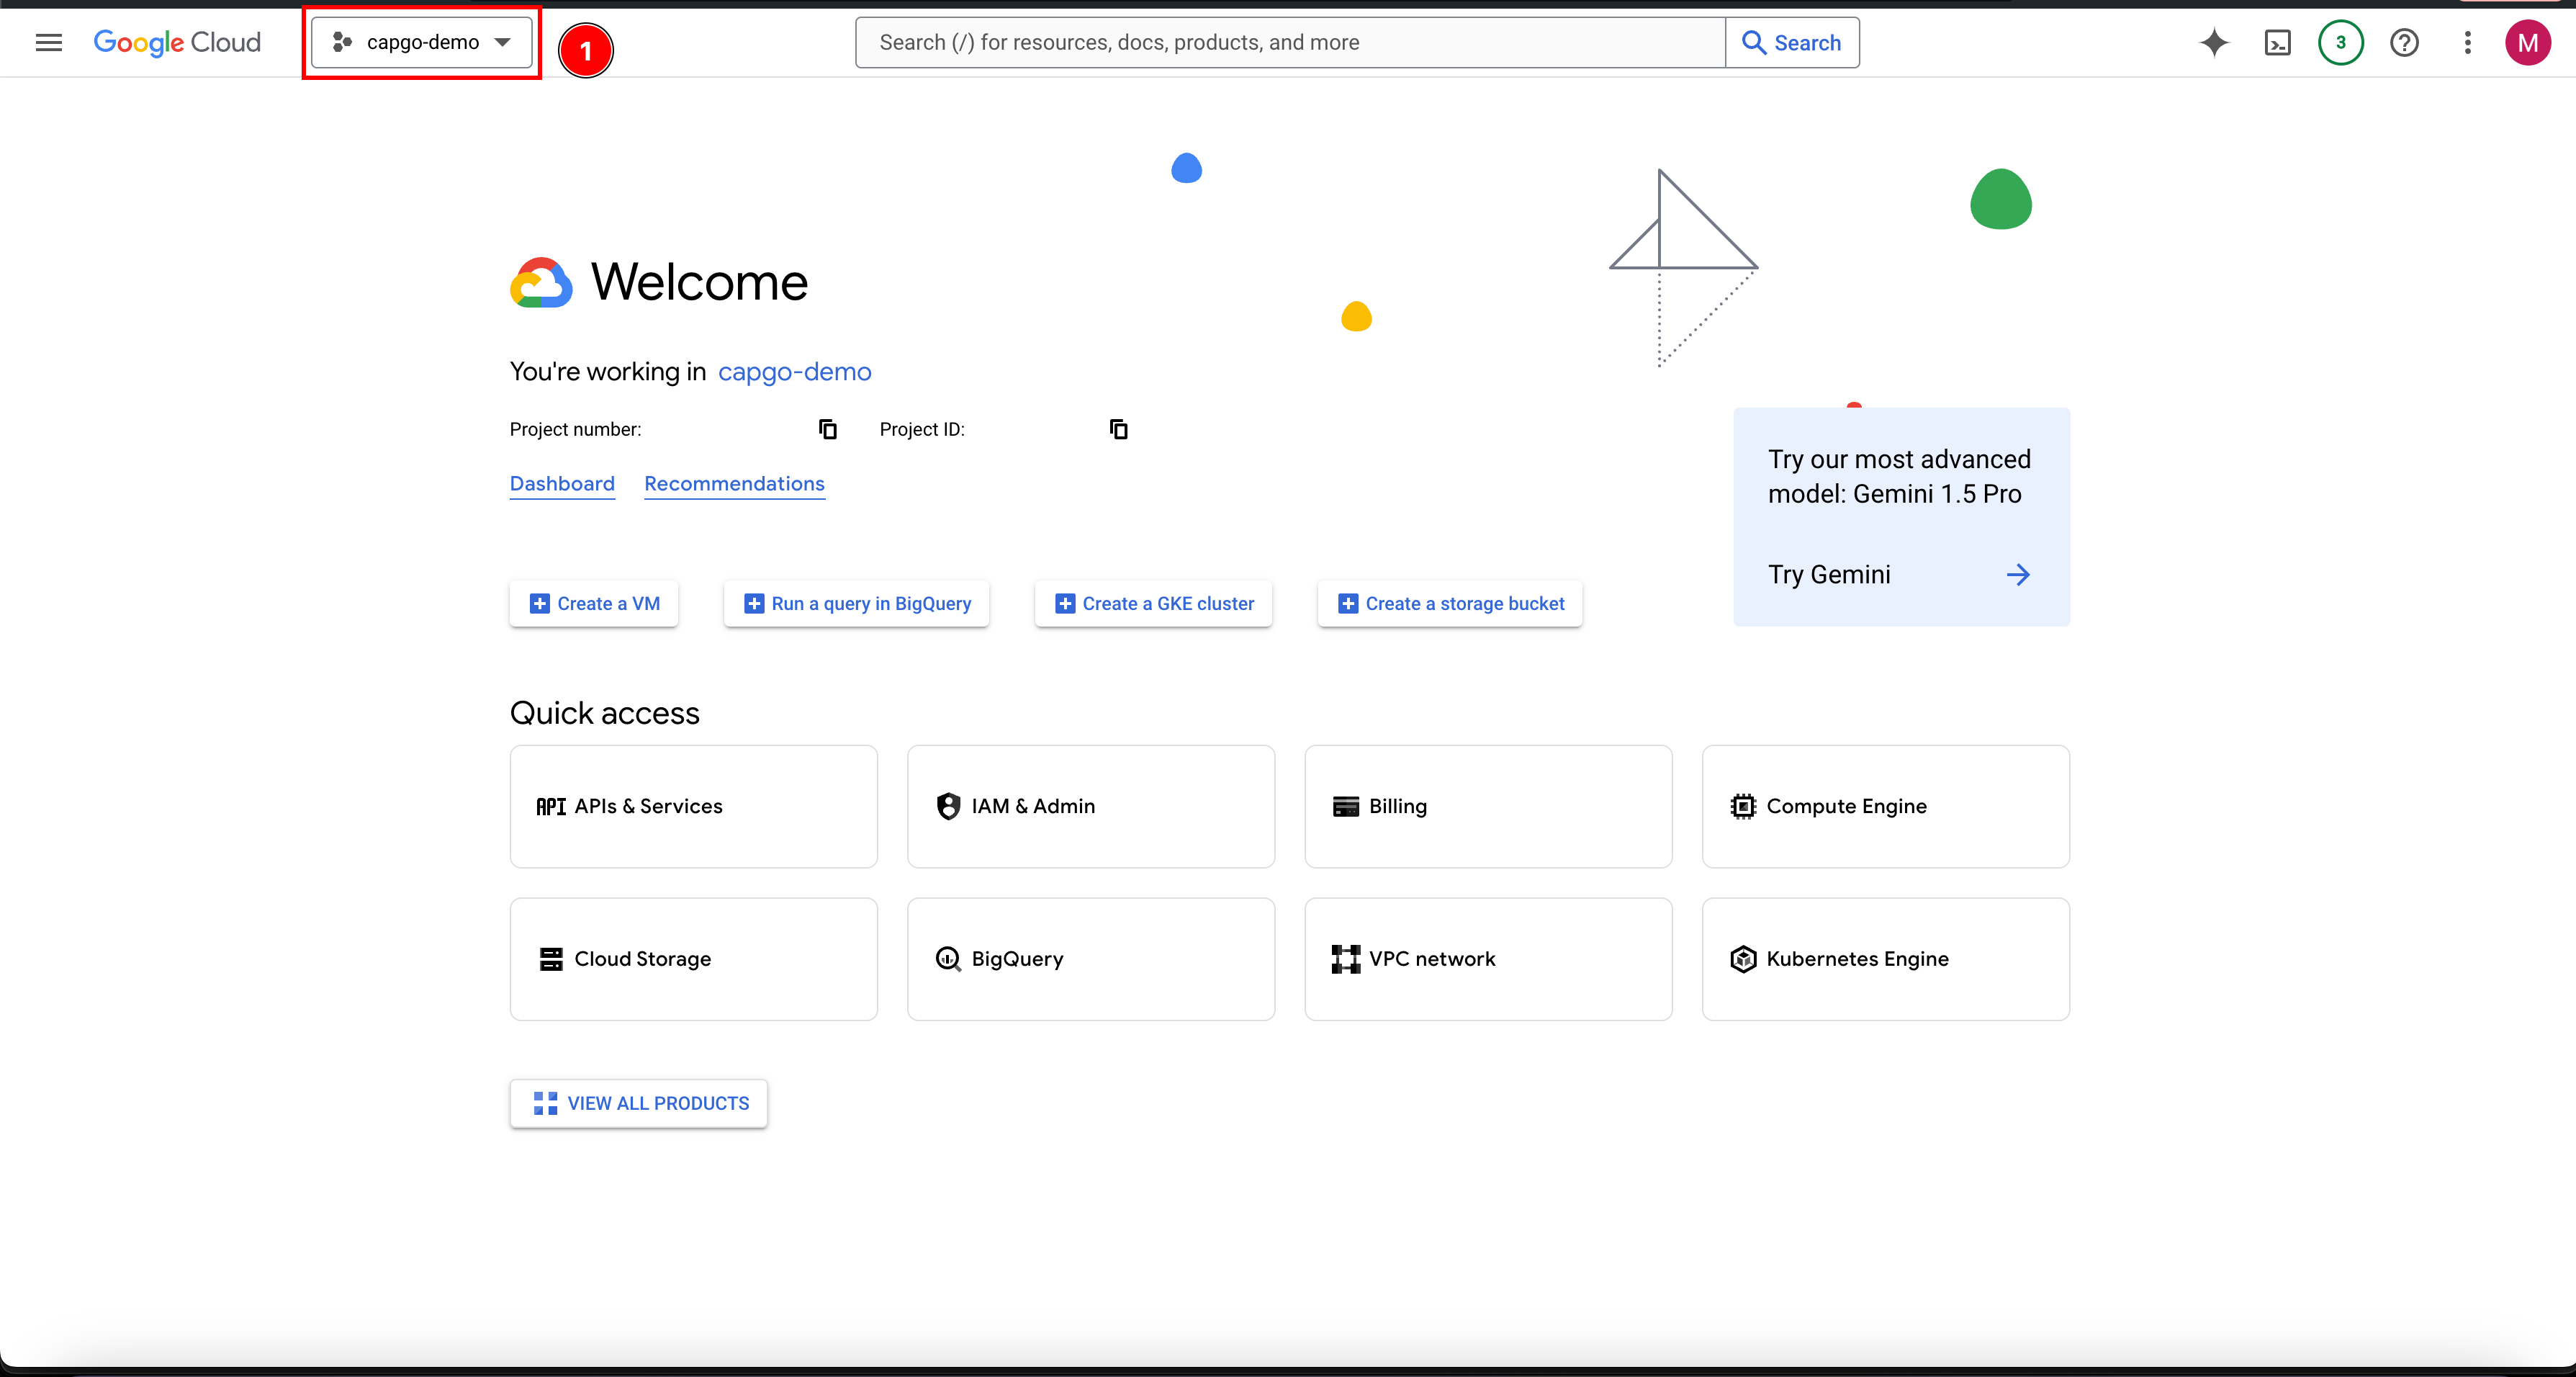
Task: Copy the Project ID
Action: pos(1118,429)
